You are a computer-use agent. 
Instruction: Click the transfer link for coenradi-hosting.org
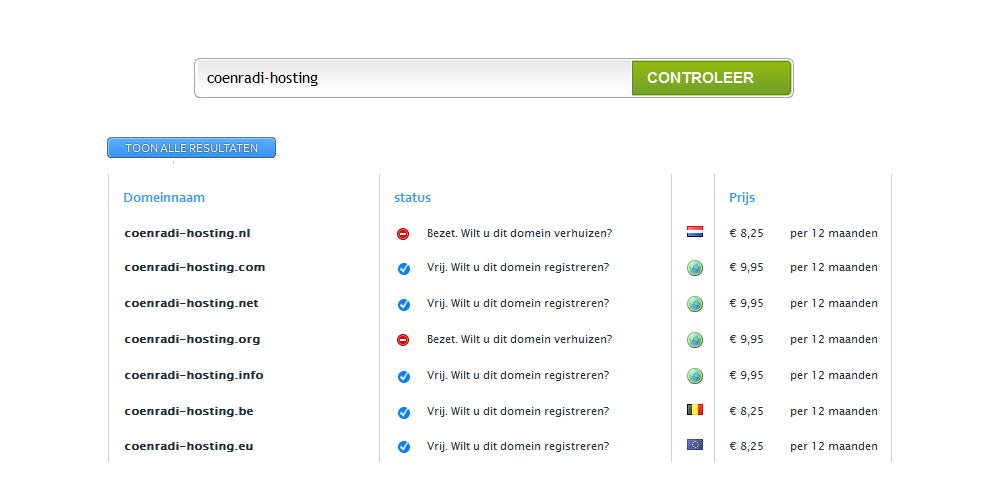pyautogui.click(x=519, y=339)
